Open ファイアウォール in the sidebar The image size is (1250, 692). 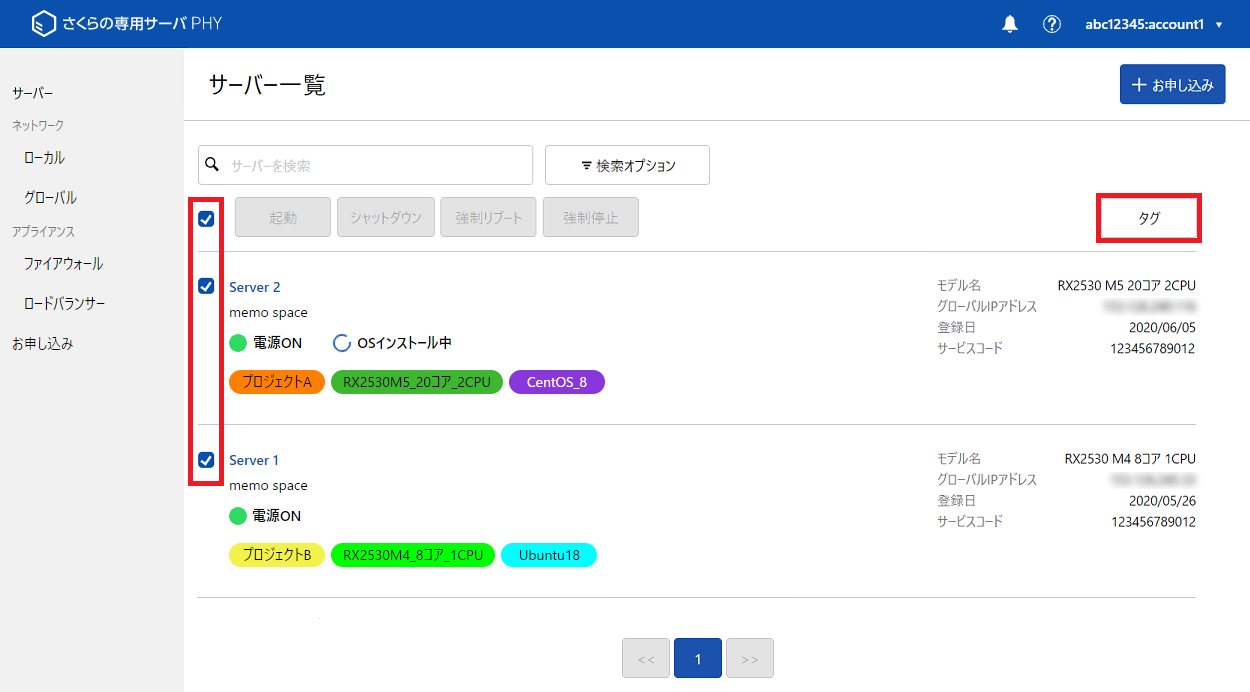coord(63,264)
